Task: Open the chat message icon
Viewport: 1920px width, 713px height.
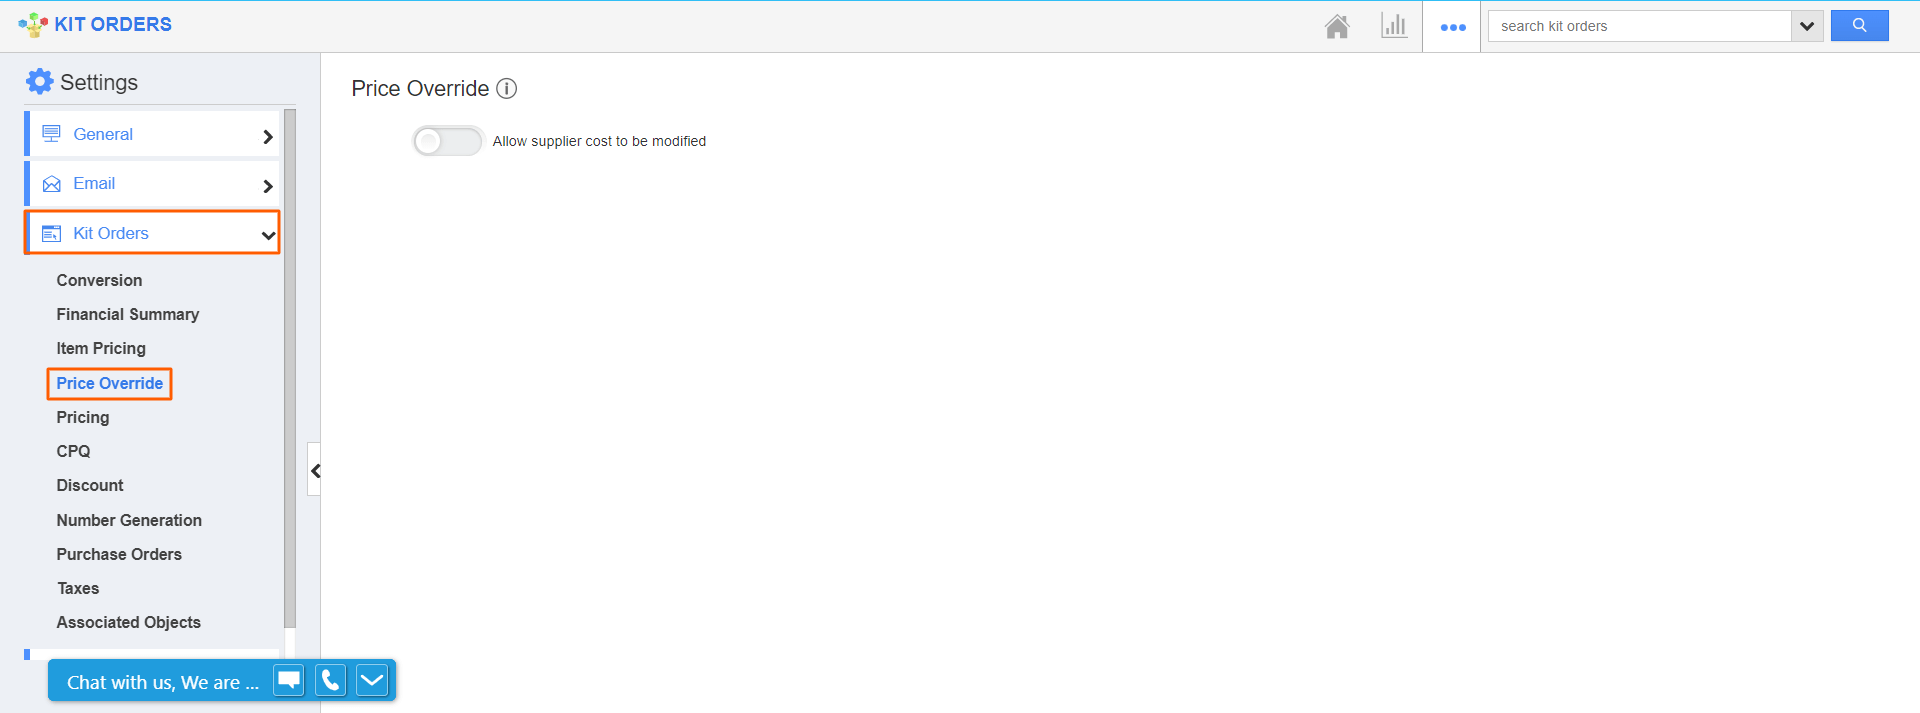Action: point(289,680)
